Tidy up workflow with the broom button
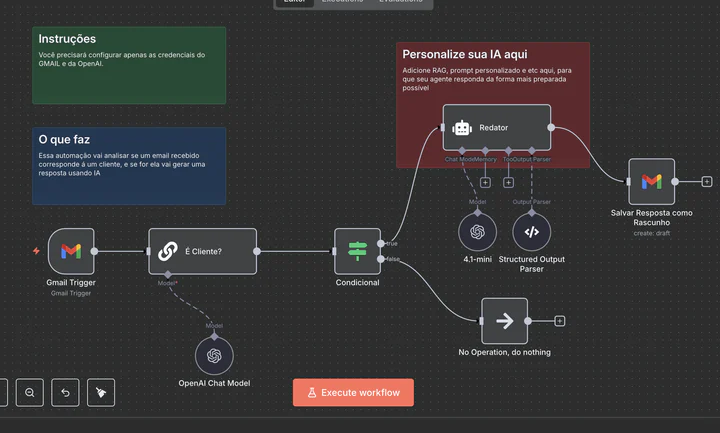 [x=101, y=393]
